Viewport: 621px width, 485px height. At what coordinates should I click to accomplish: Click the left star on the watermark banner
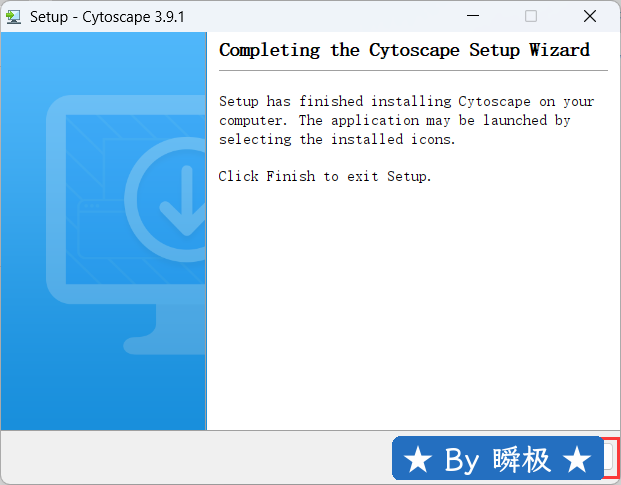pos(419,460)
